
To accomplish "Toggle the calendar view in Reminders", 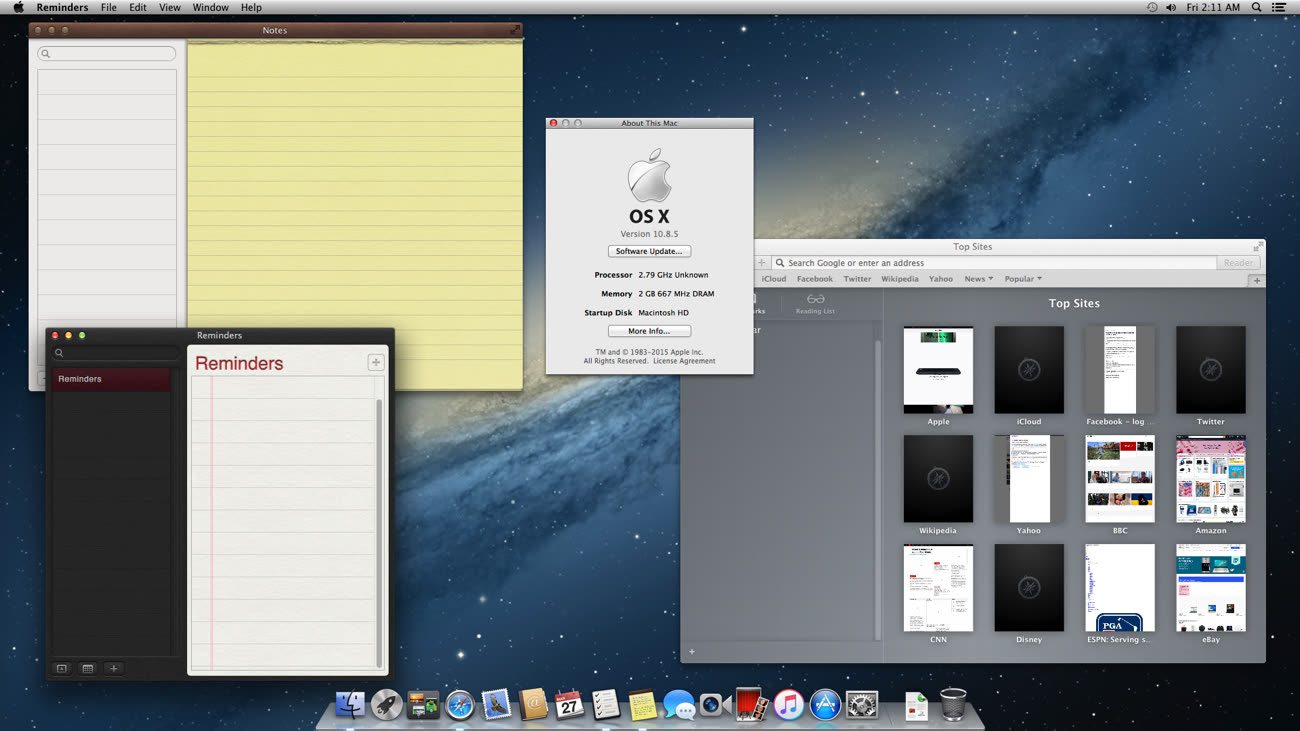I will coord(88,668).
